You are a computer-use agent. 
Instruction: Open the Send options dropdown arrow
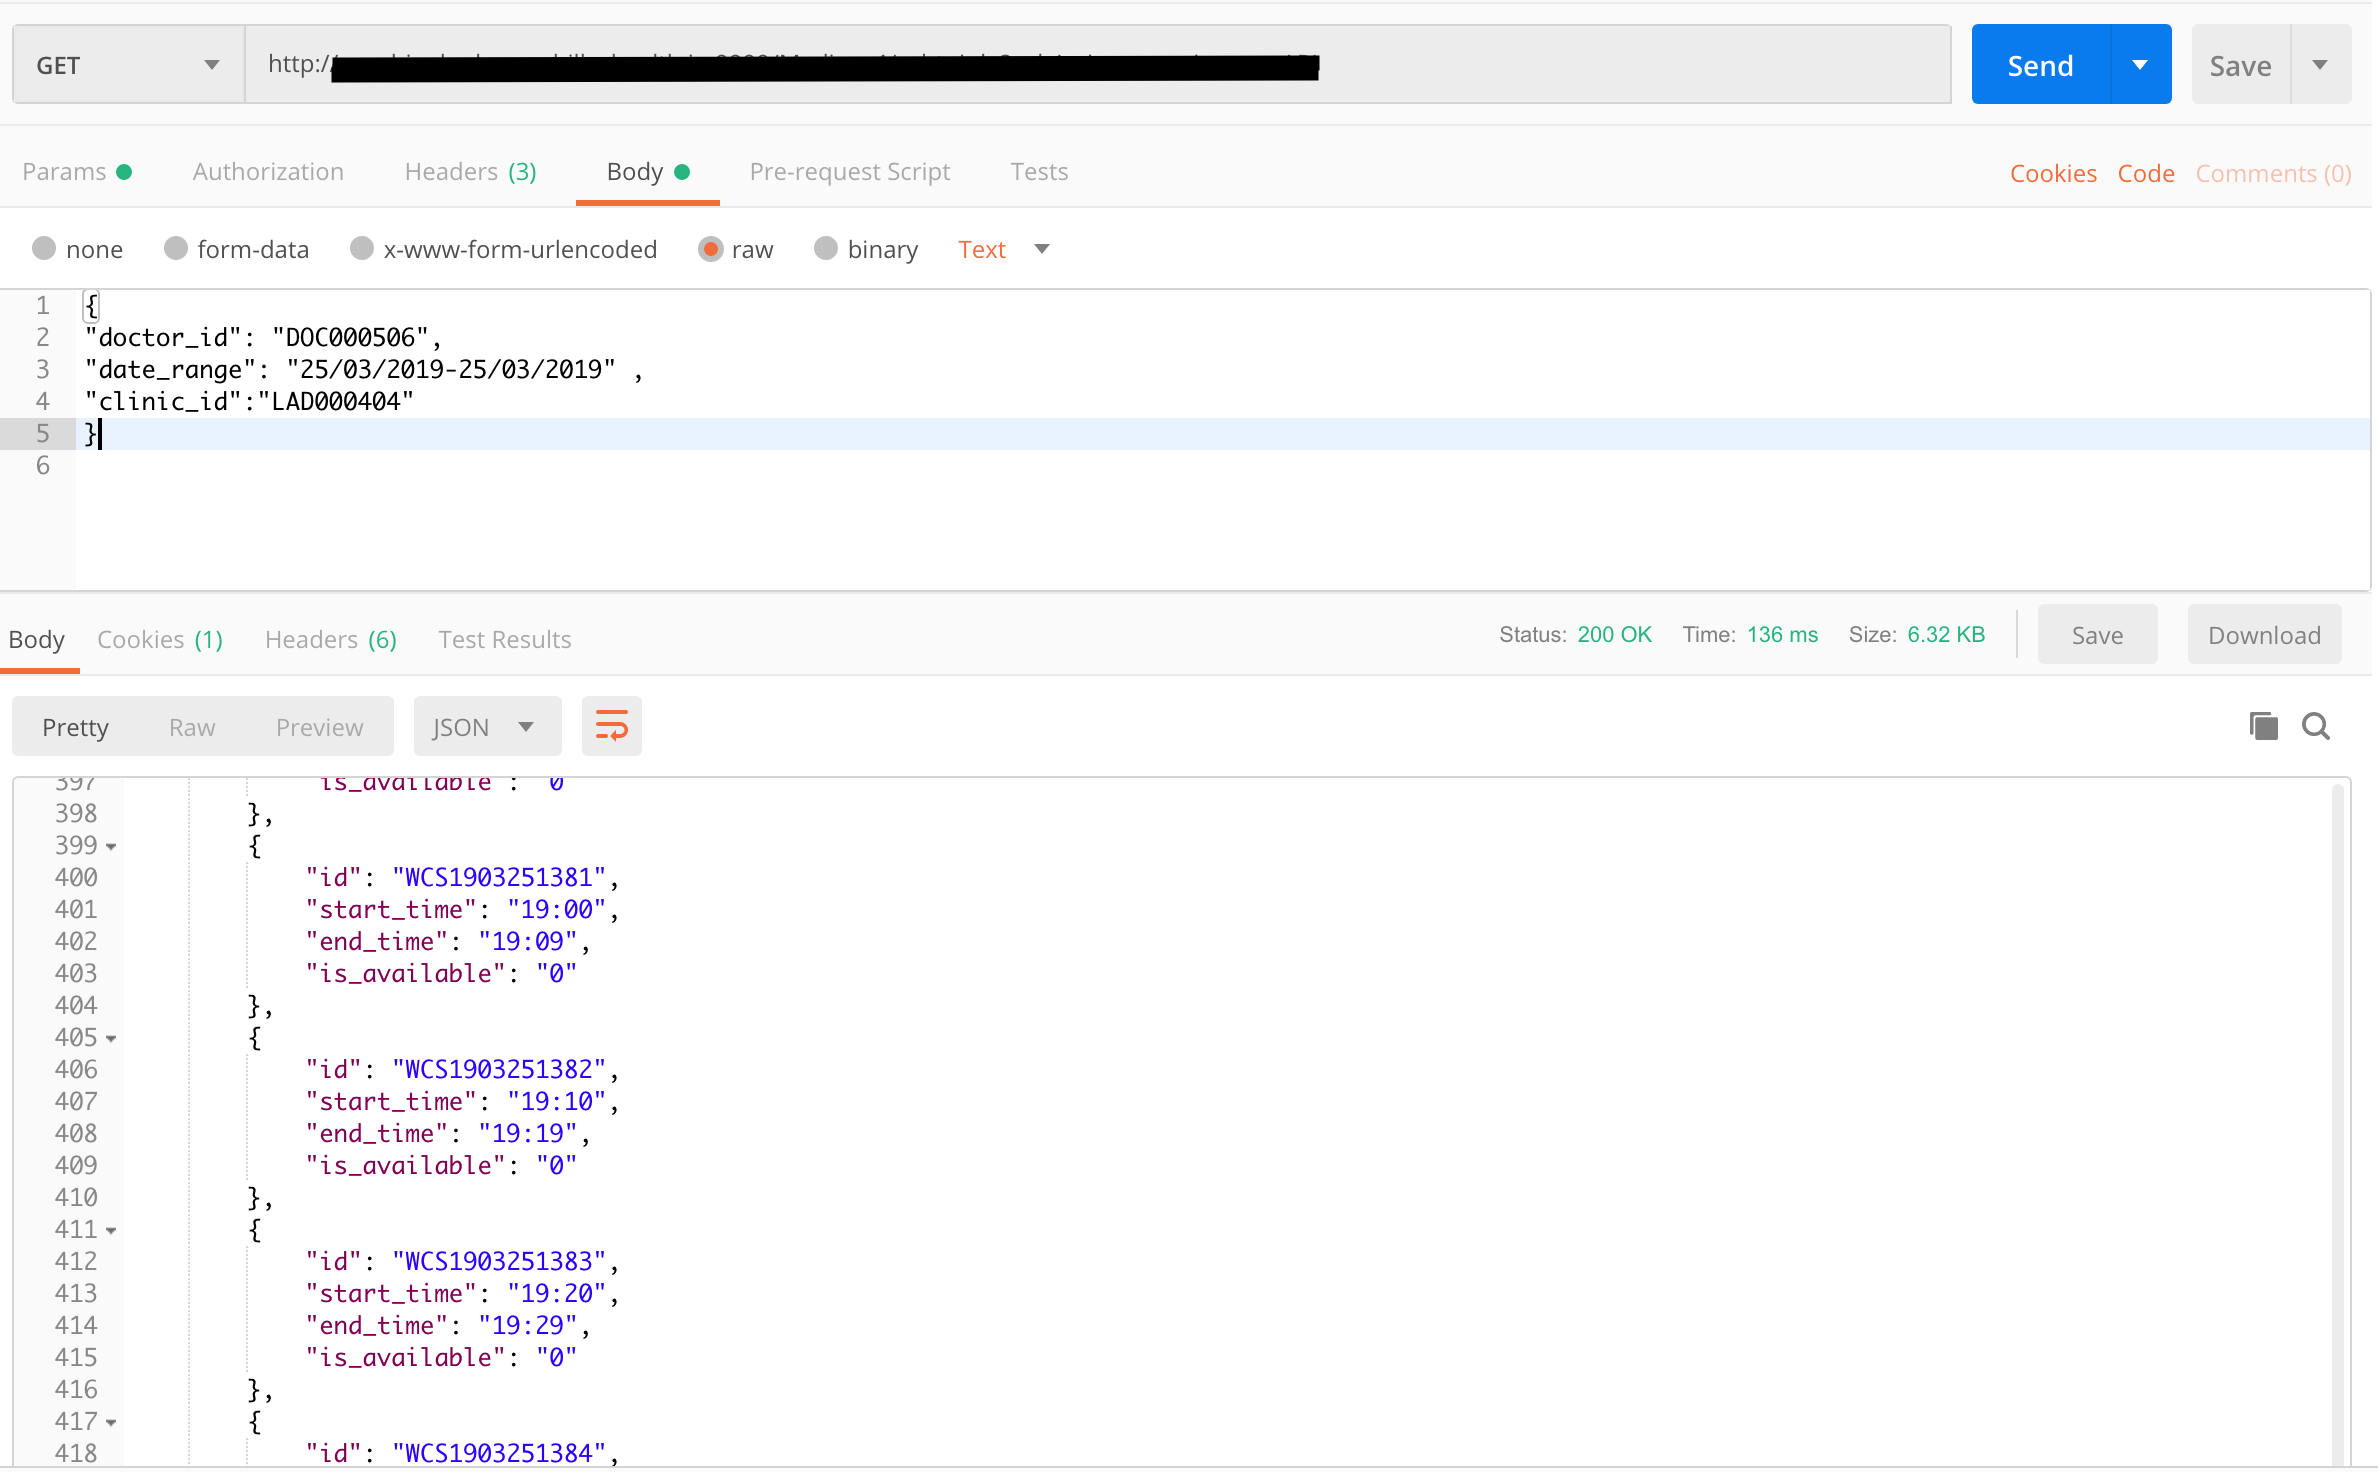(2141, 65)
